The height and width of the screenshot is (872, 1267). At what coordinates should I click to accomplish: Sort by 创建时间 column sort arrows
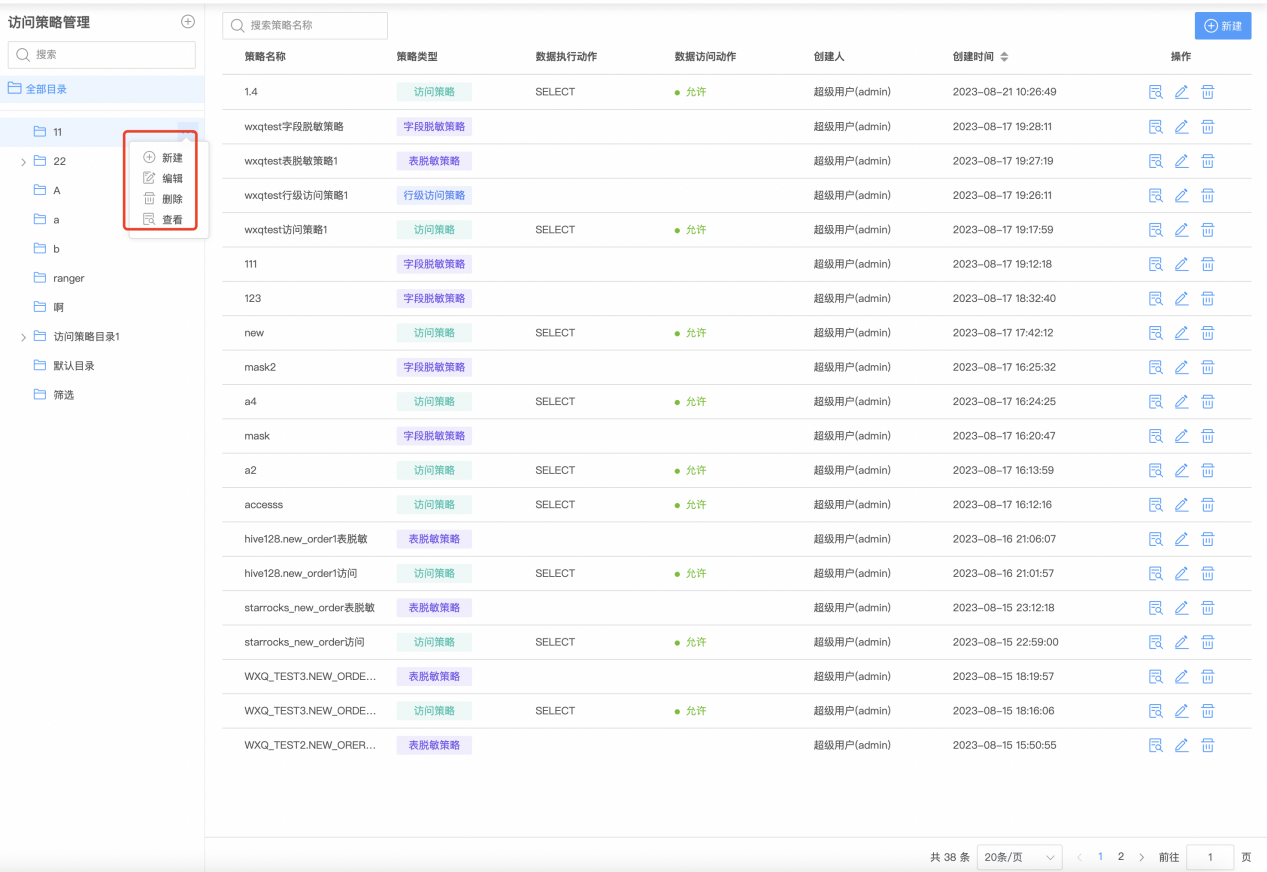[x=1004, y=57]
